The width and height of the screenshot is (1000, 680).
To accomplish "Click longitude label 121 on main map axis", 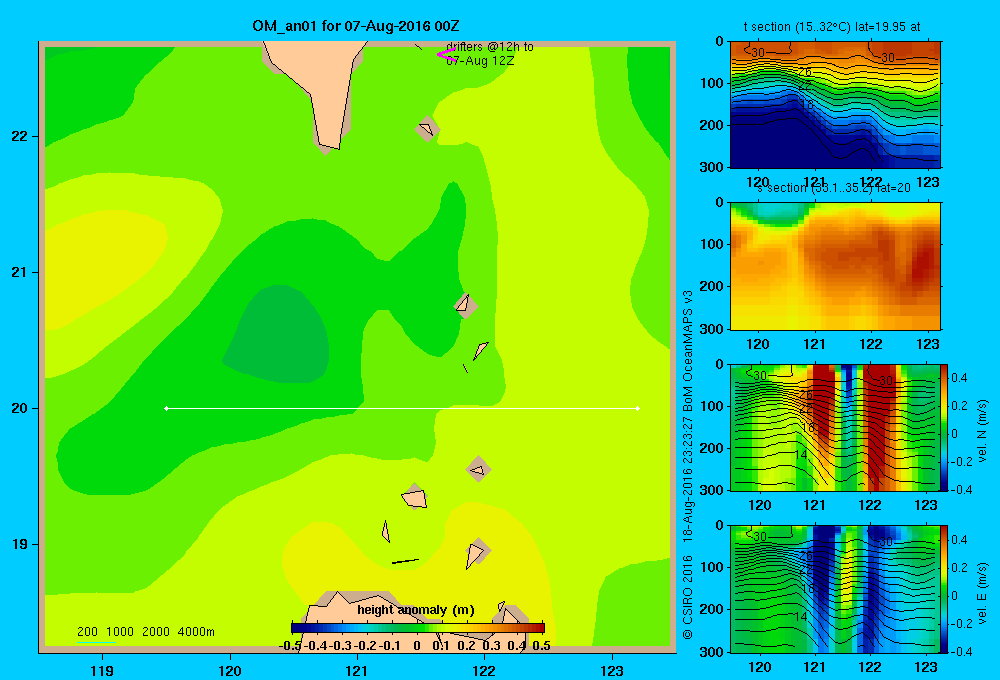I will pyautogui.click(x=357, y=670).
